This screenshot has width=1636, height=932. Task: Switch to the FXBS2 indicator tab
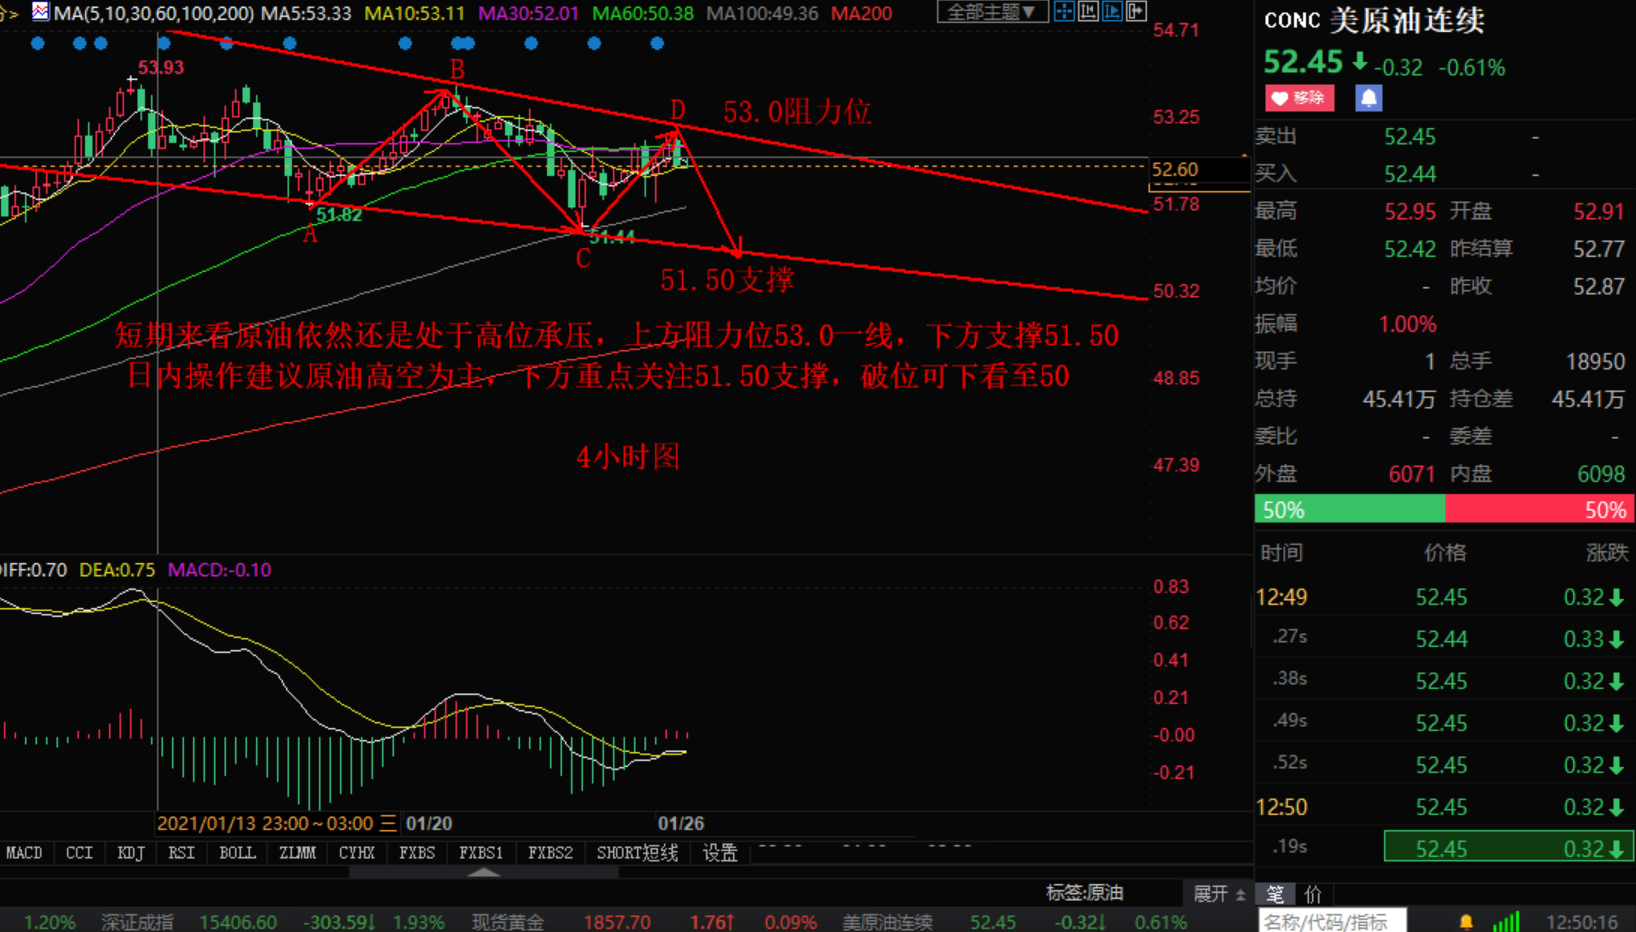(x=551, y=853)
